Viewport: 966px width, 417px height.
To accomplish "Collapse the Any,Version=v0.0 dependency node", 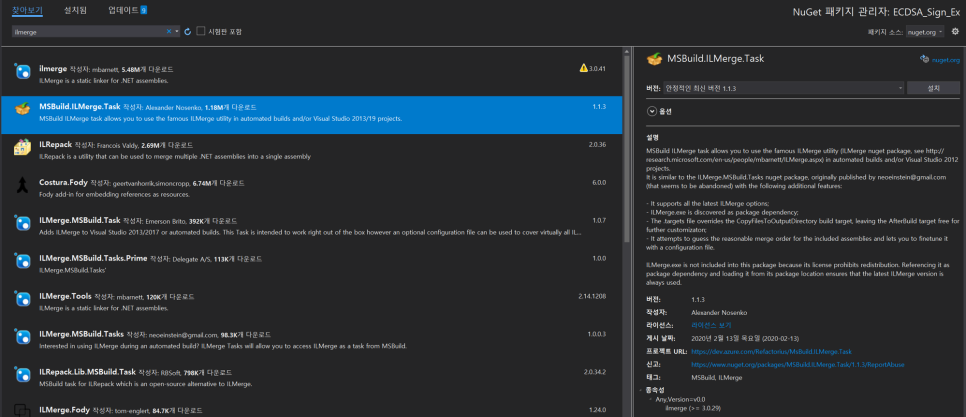I will (651, 399).
